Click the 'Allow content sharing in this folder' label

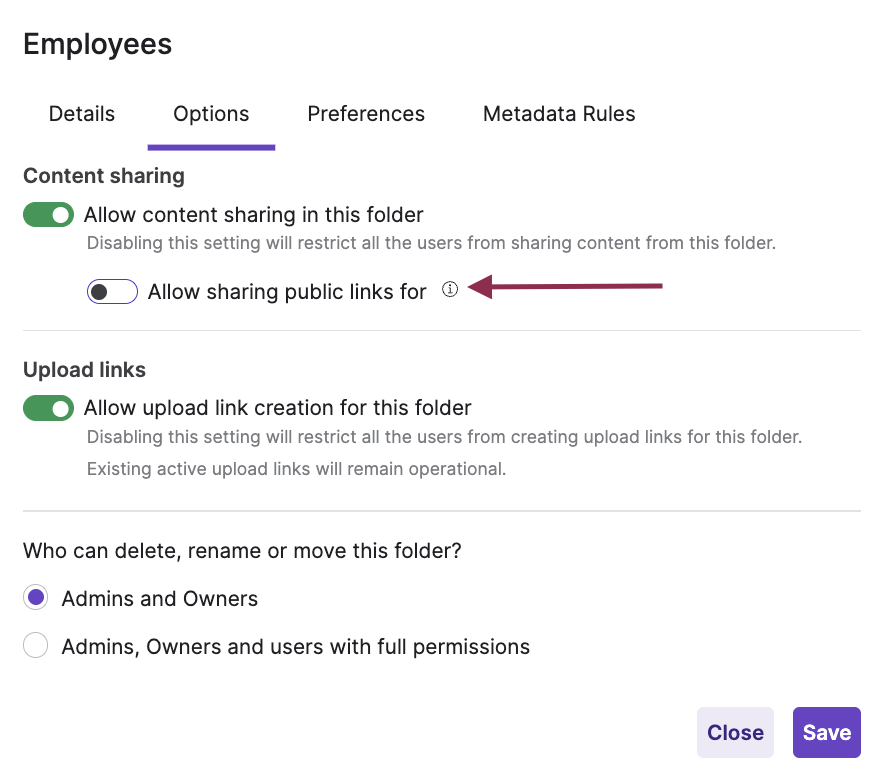click(x=254, y=215)
